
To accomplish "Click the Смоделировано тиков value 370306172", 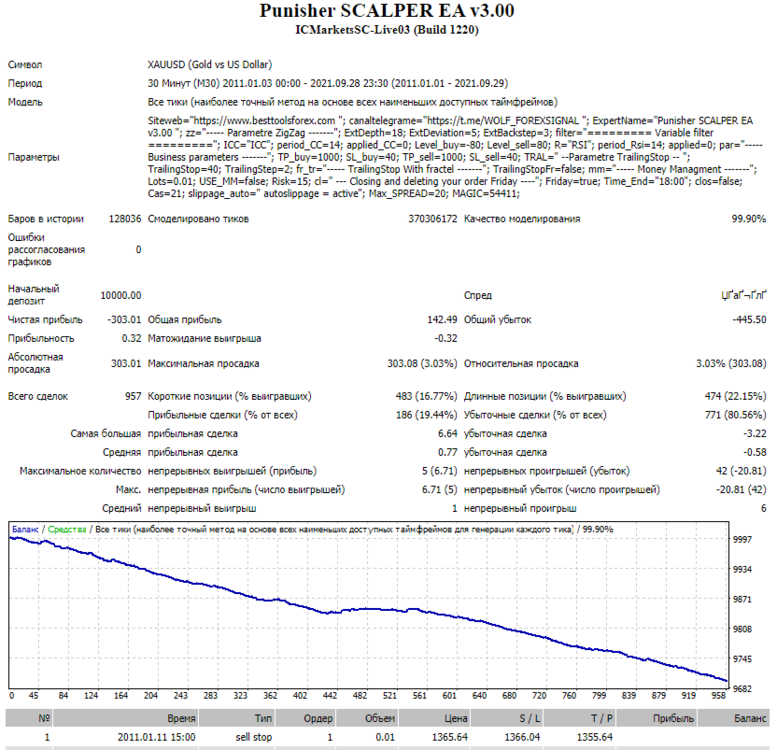I will click(433, 218).
